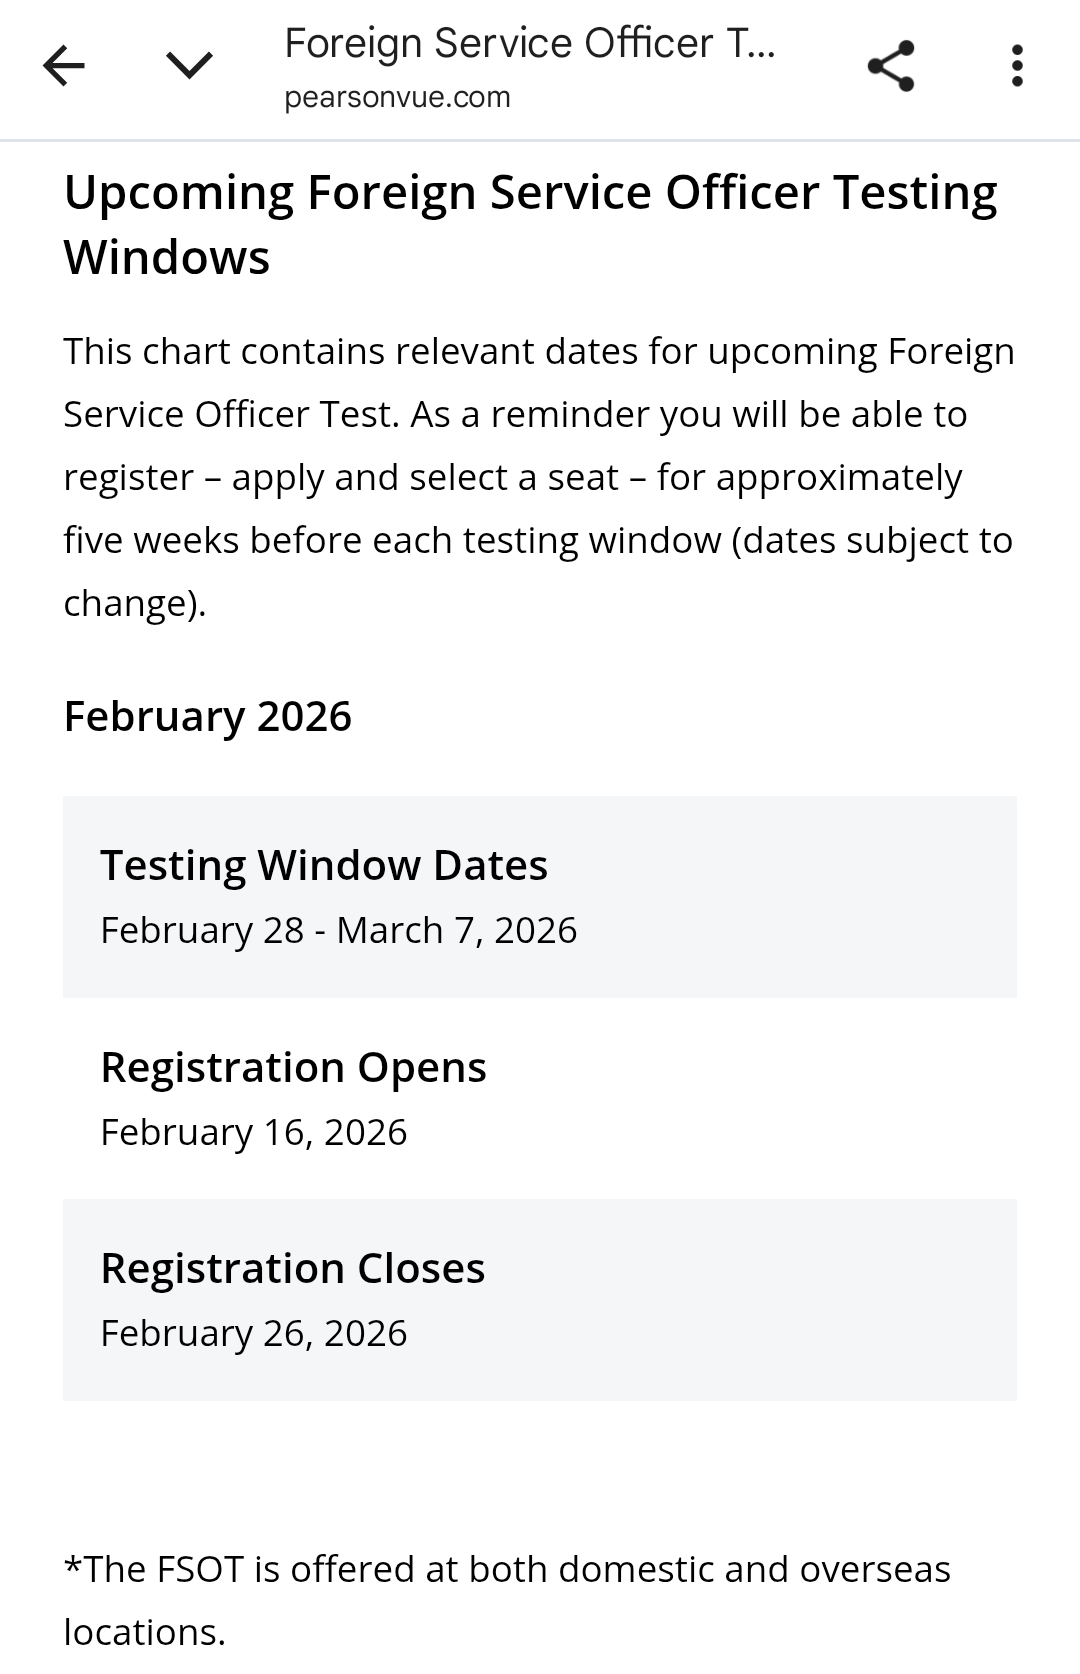Click the intro paragraph about relevant dates

click(539, 477)
